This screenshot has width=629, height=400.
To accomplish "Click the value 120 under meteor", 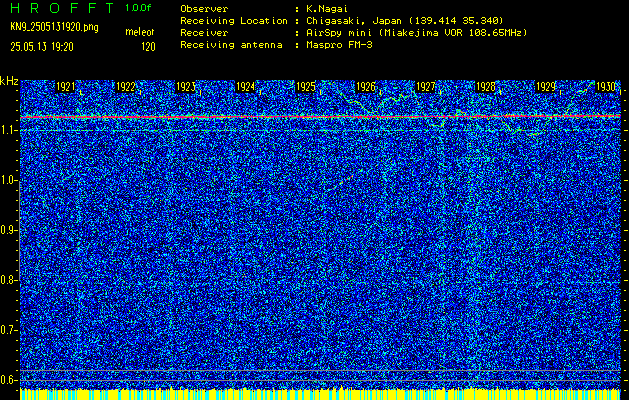I will (x=148, y=47).
